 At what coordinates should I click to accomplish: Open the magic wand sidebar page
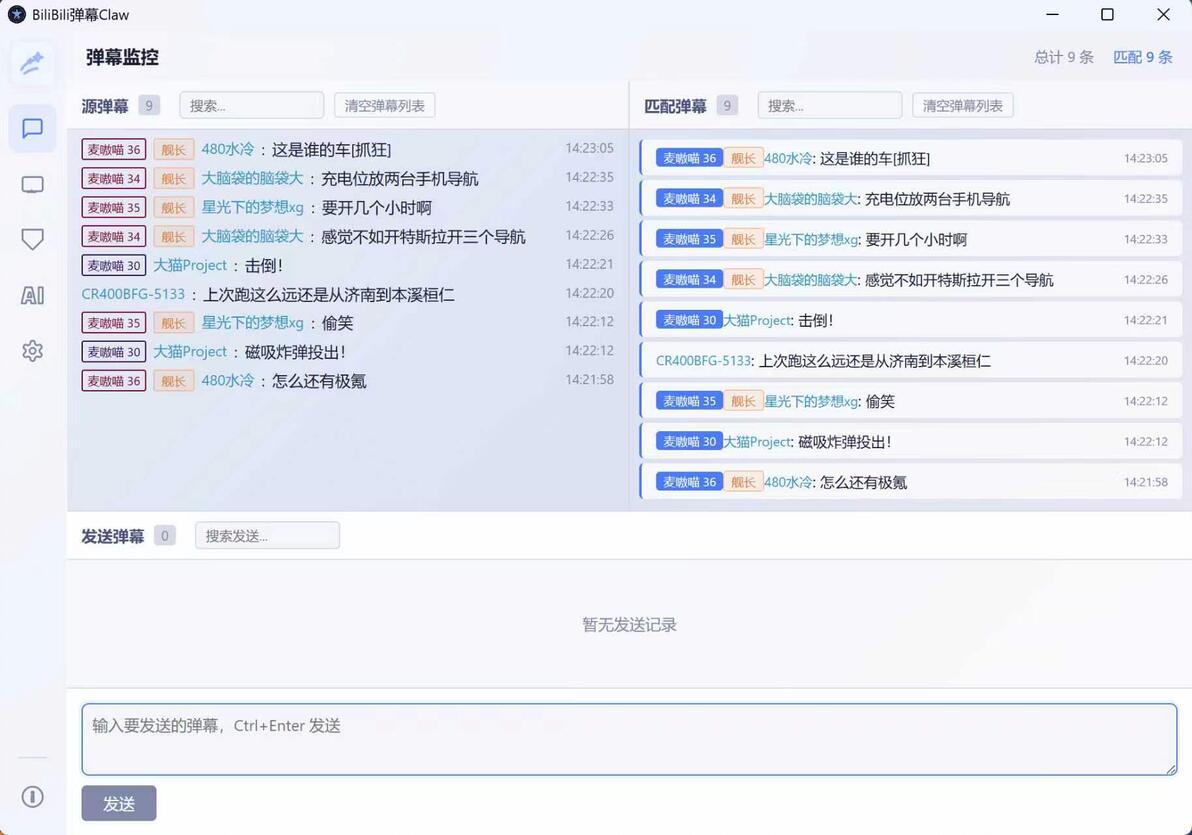[x=32, y=62]
